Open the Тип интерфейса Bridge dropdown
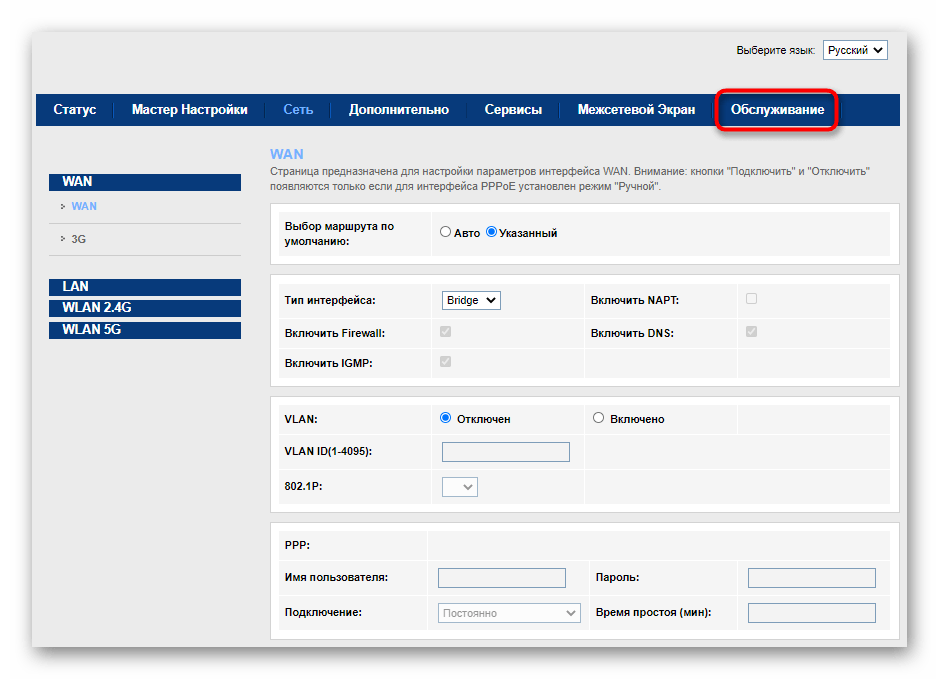Image resolution: width=939 pixels, height=679 pixels. point(471,300)
